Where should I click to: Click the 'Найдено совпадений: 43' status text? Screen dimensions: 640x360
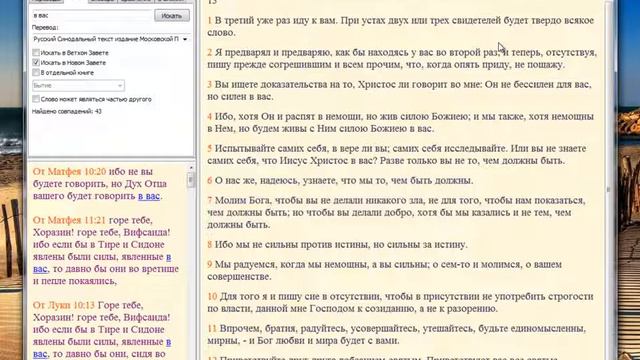67,111
